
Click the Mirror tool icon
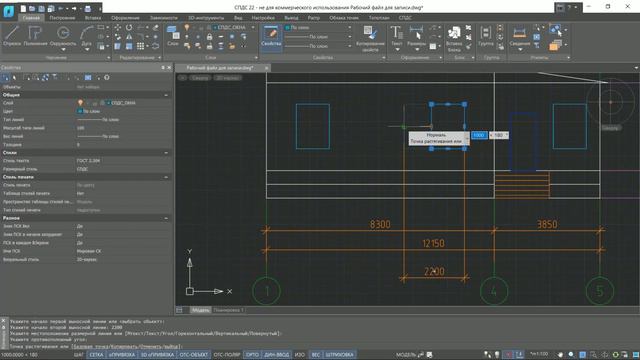(129, 37)
